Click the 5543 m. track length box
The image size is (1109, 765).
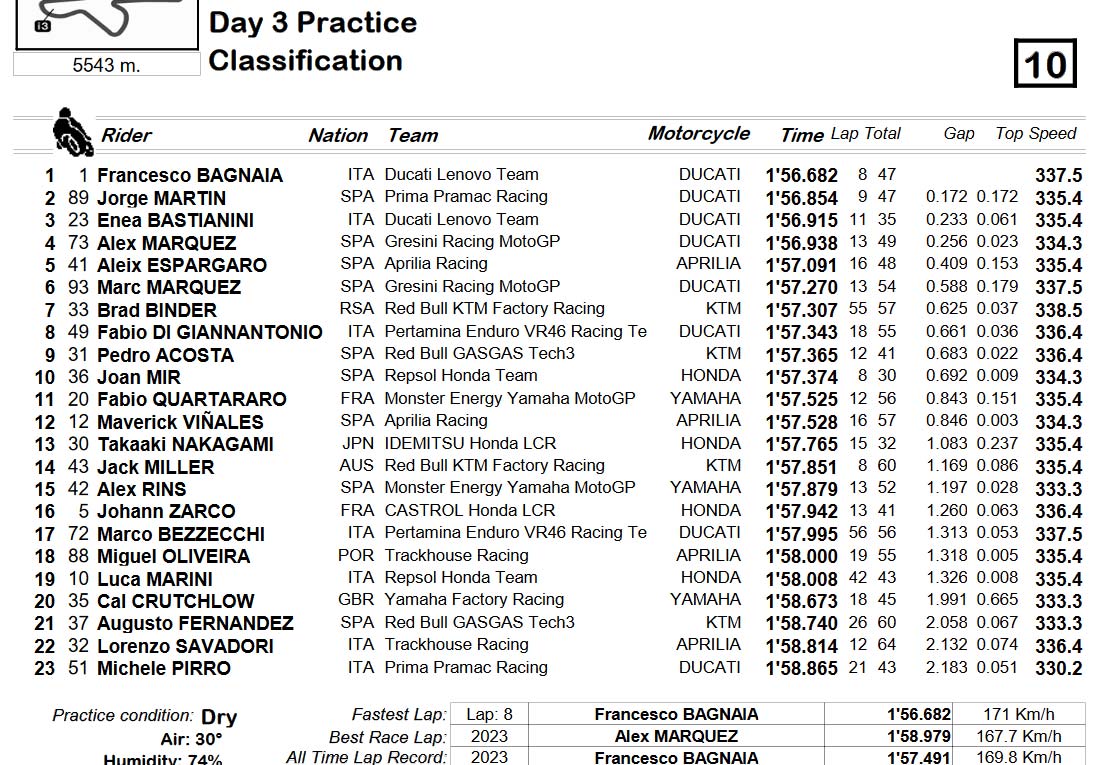pyautogui.click(x=107, y=65)
